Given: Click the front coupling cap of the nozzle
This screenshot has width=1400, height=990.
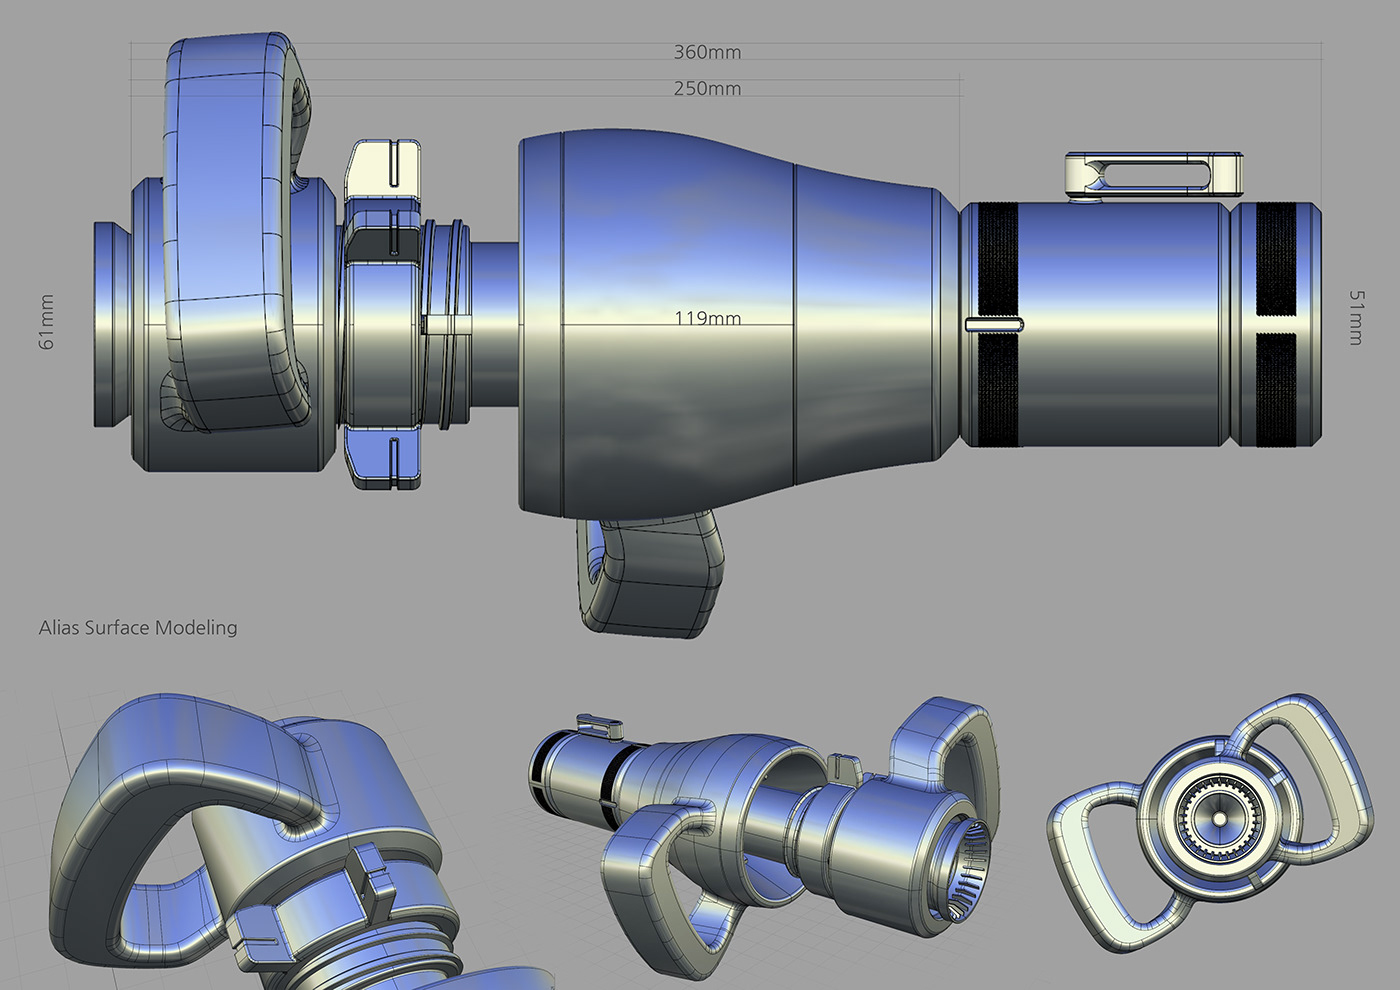Looking at the screenshot, I should [108, 320].
